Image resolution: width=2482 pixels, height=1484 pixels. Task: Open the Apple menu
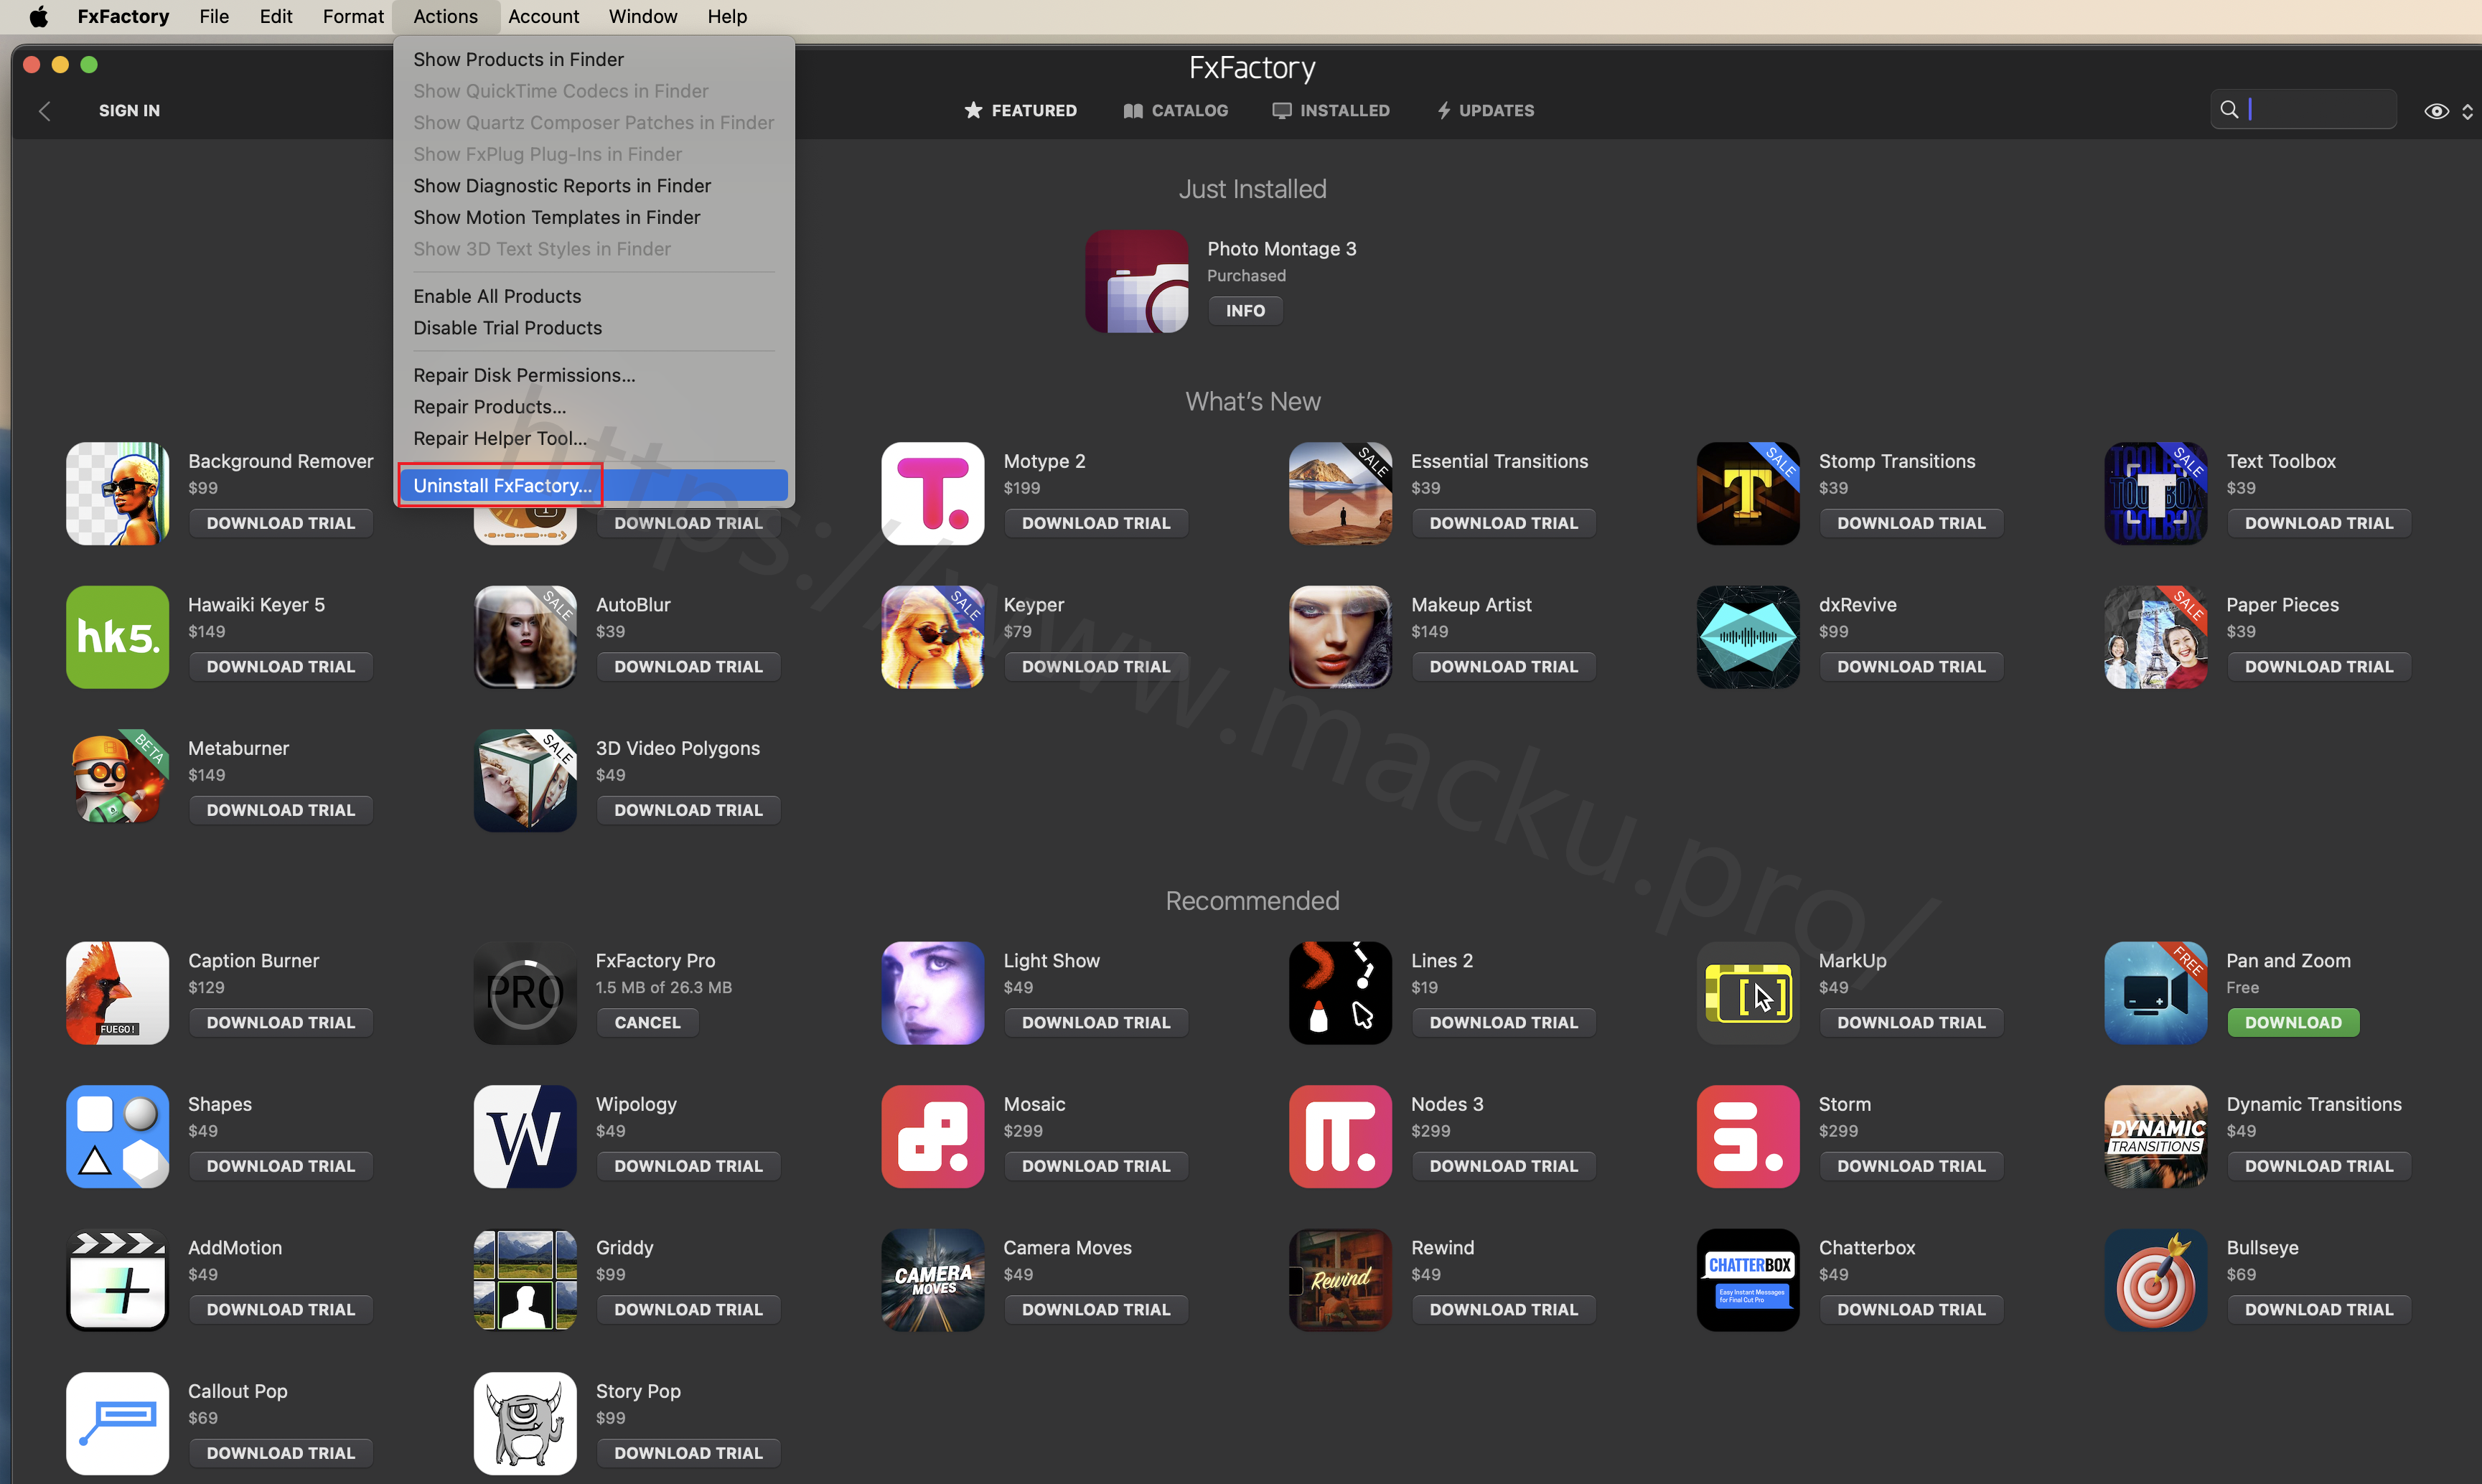pyautogui.click(x=38, y=16)
